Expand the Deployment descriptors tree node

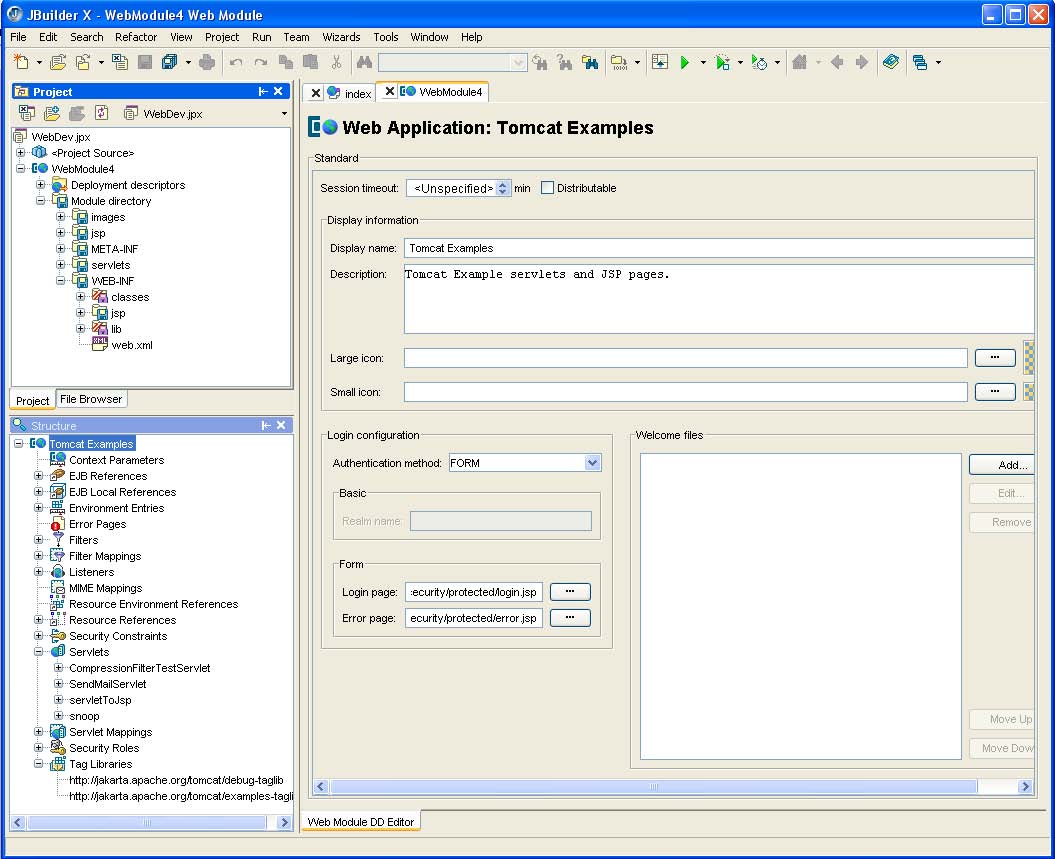pyautogui.click(x=41, y=185)
